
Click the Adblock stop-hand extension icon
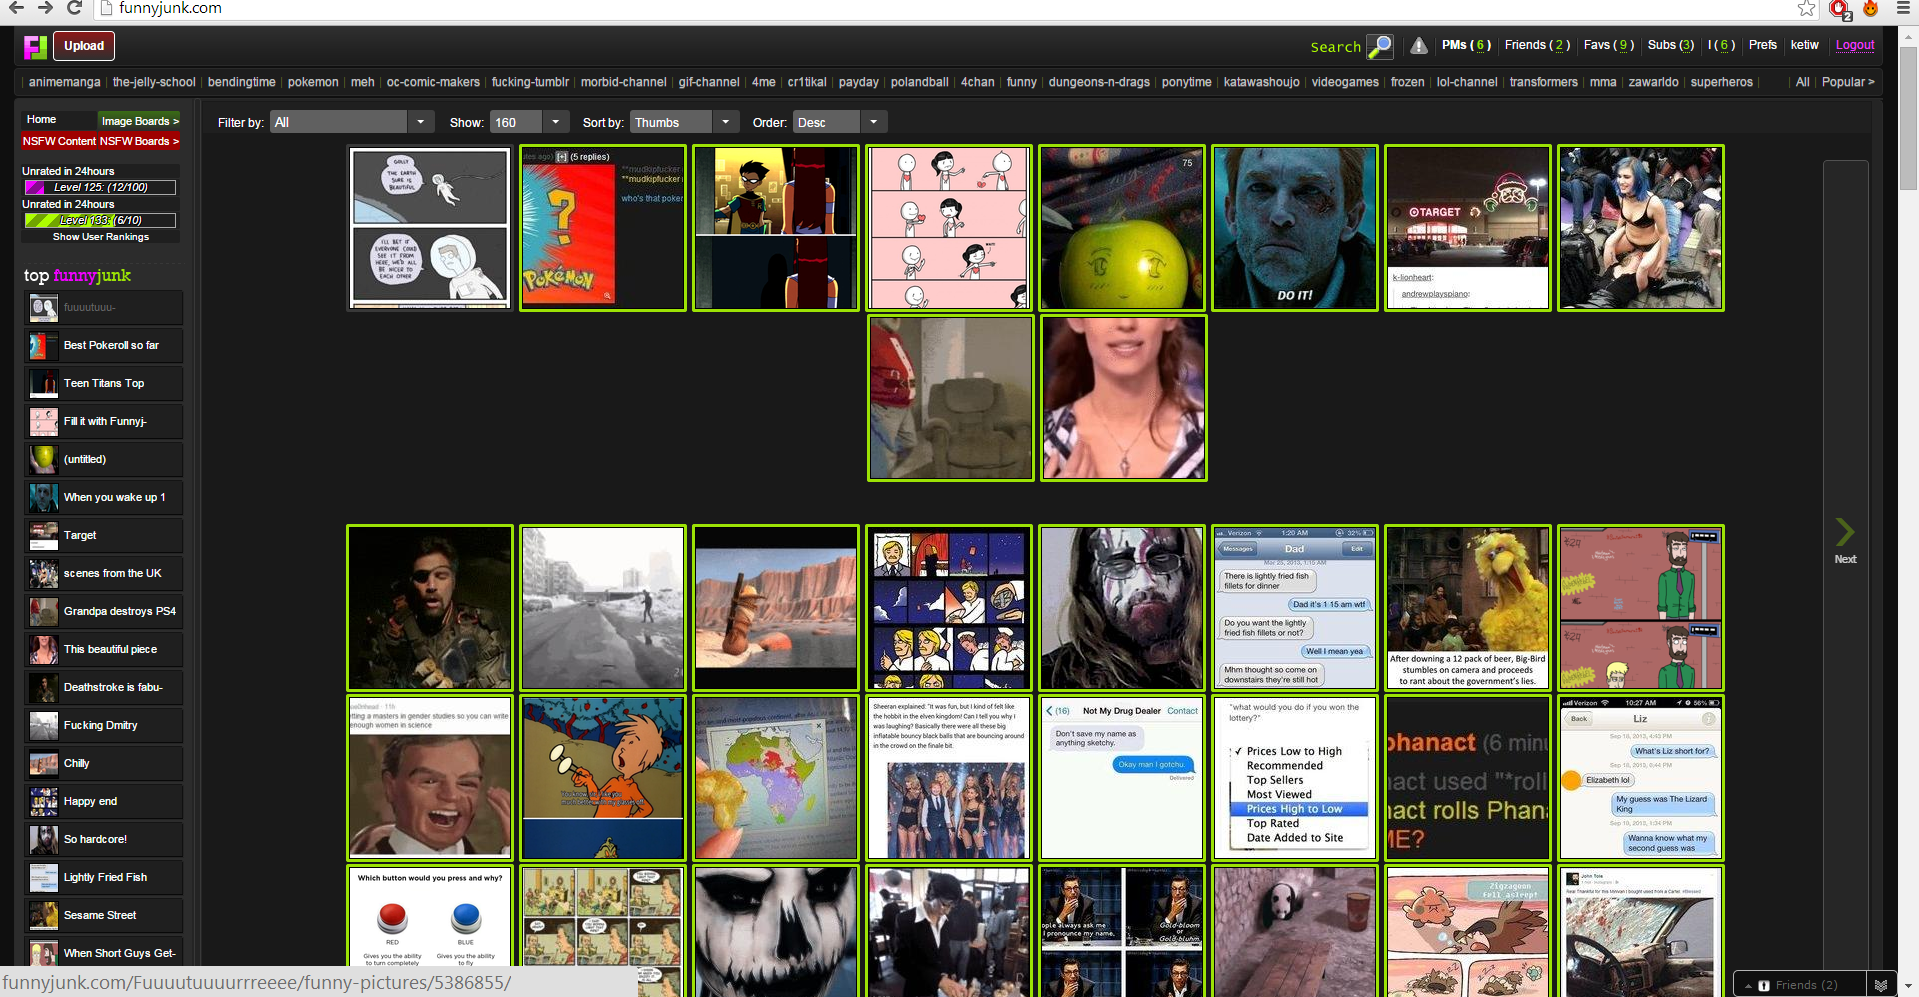(1838, 9)
